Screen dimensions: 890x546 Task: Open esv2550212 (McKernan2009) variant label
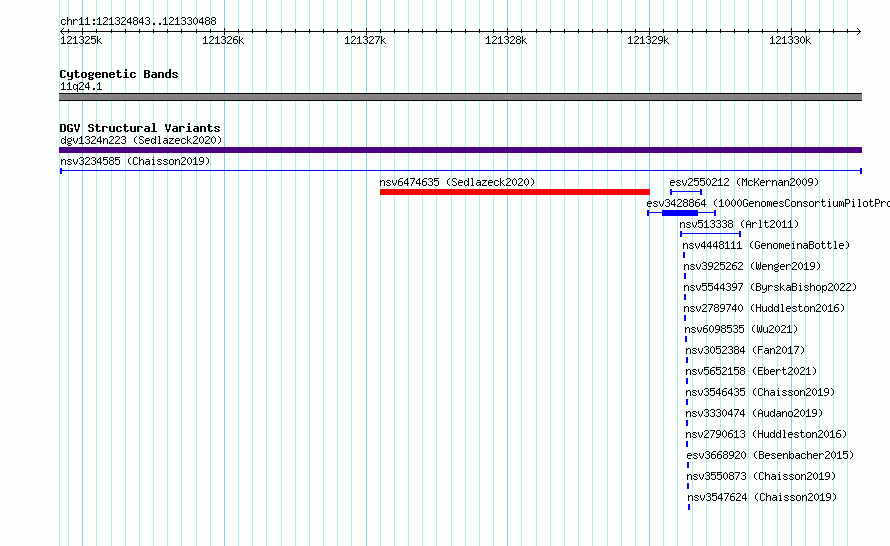(744, 182)
